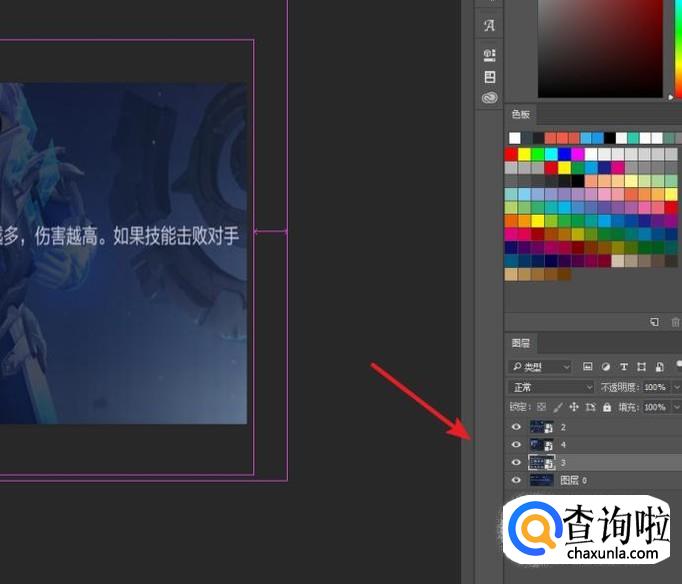Hide layer 2 via eye icon
Viewport: 682px width, 584px height.
coord(516,427)
